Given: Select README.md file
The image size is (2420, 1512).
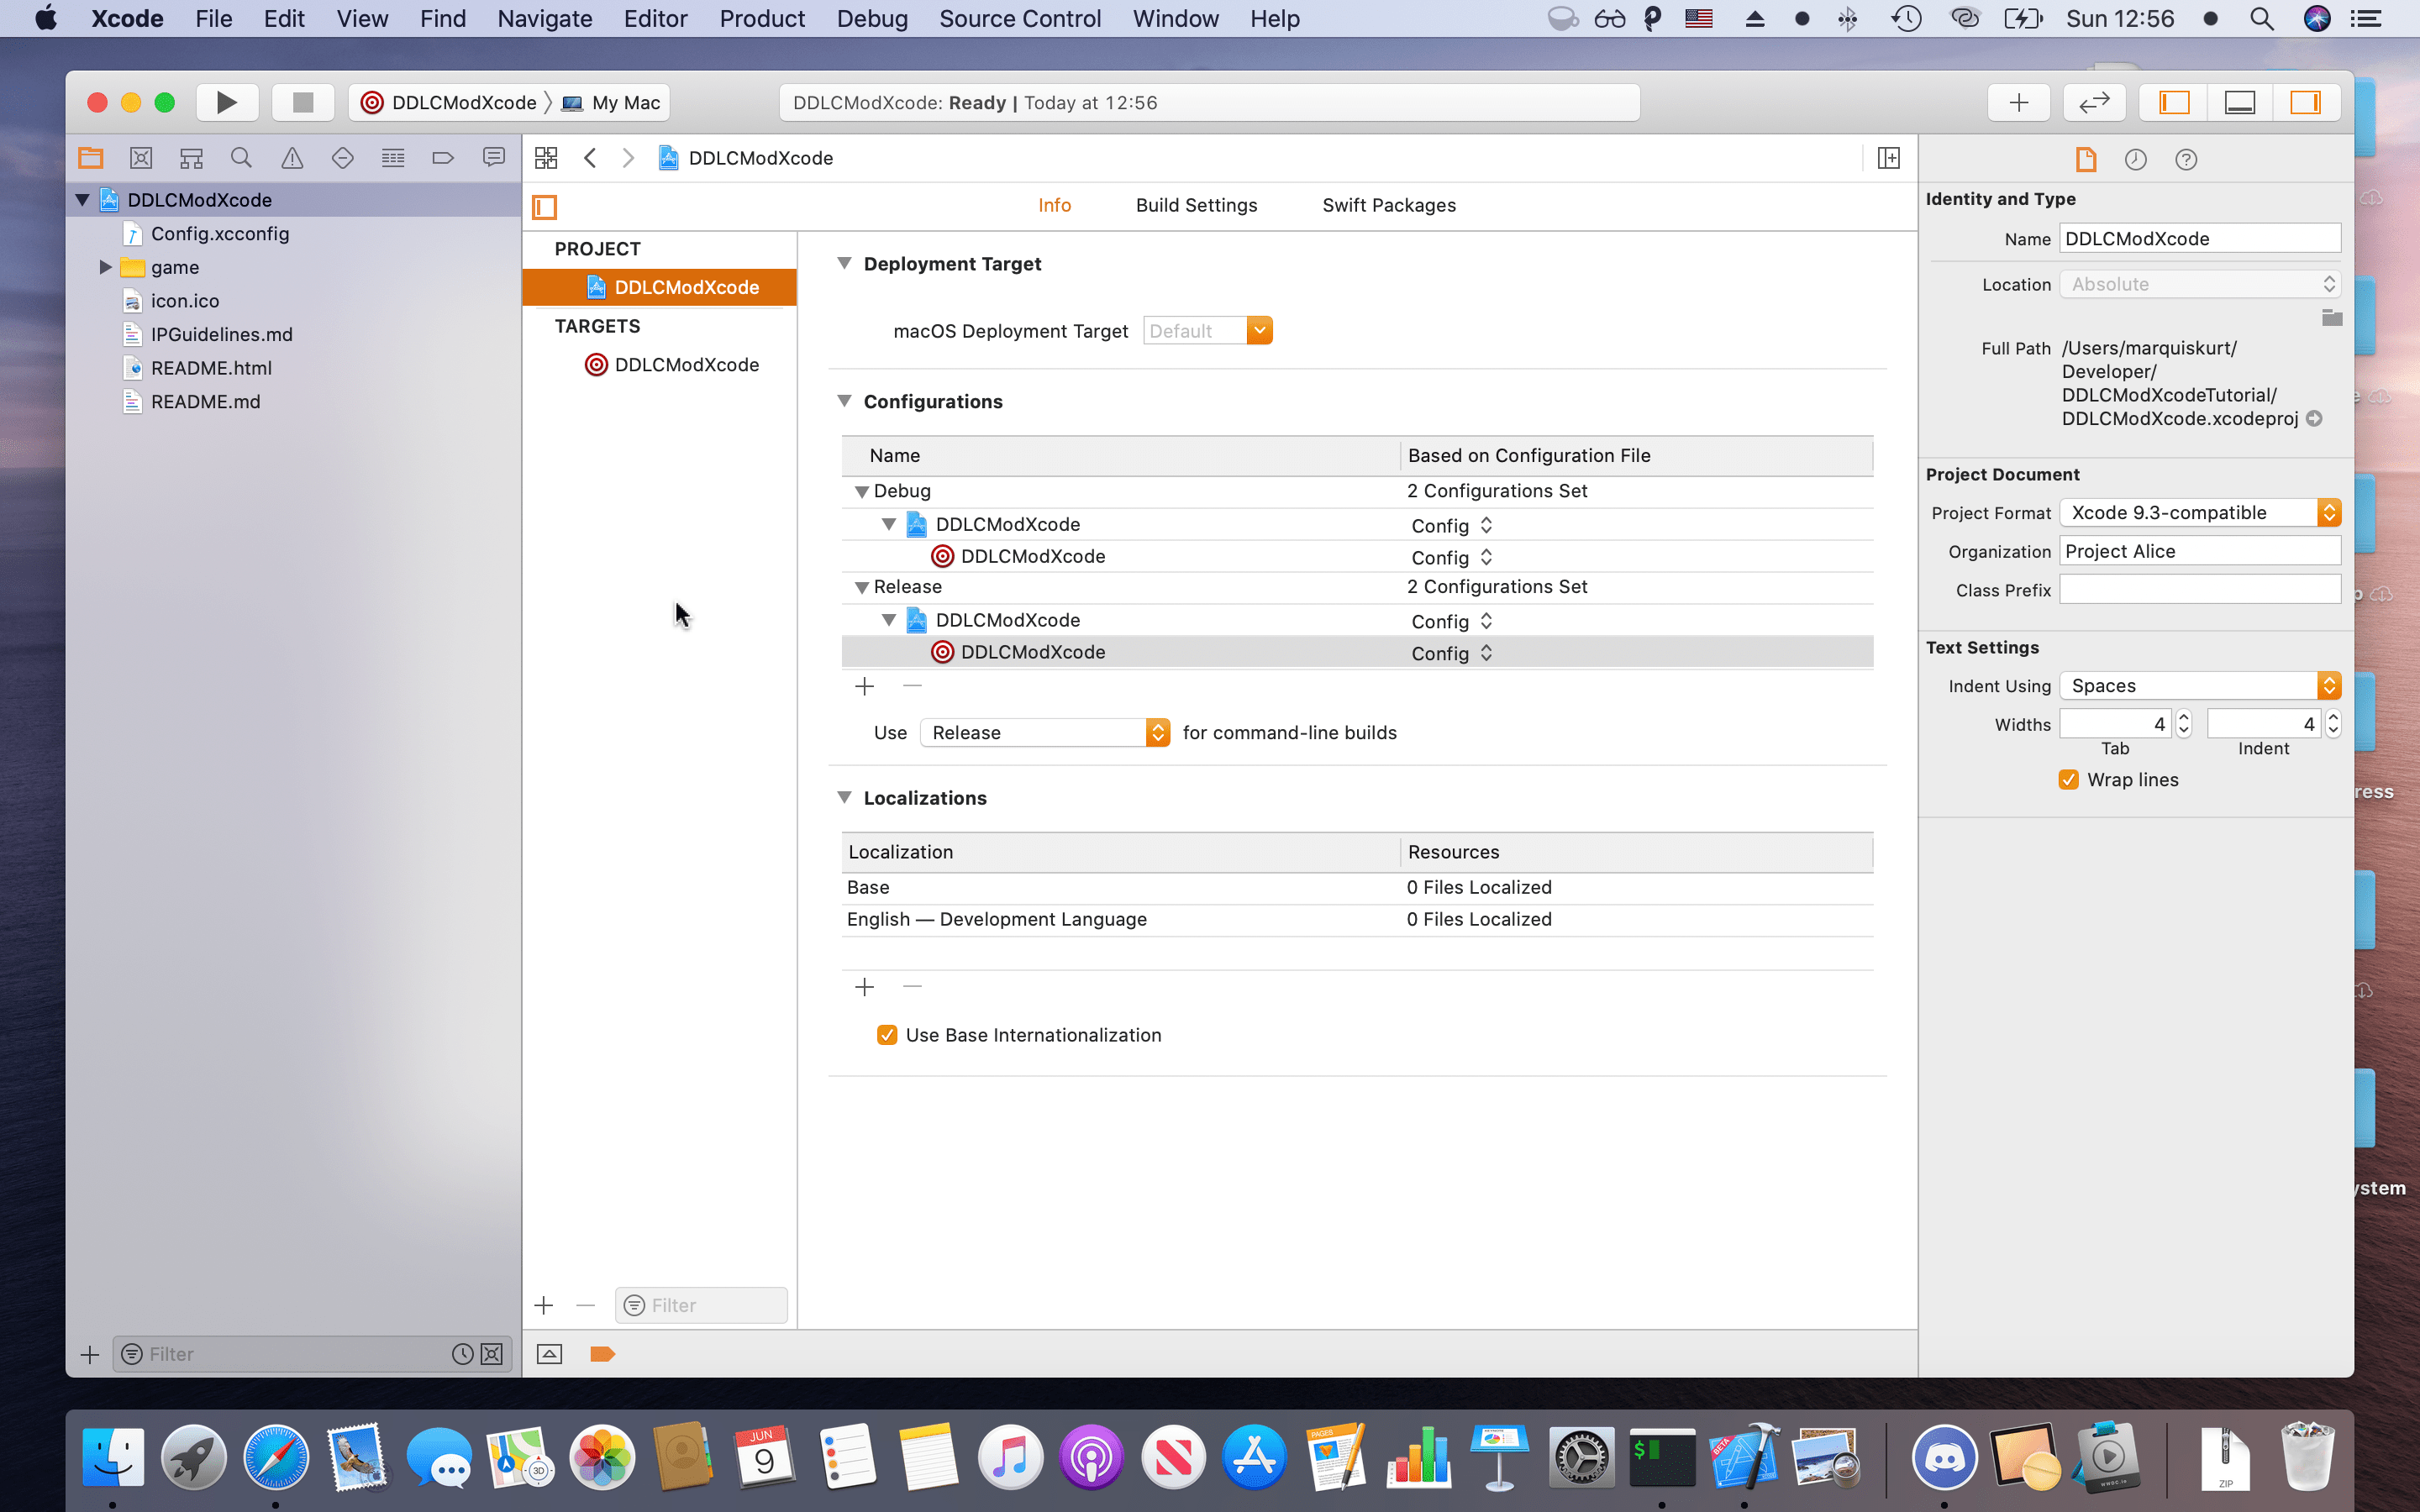Looking at the screenshot, I should (205, 402).
